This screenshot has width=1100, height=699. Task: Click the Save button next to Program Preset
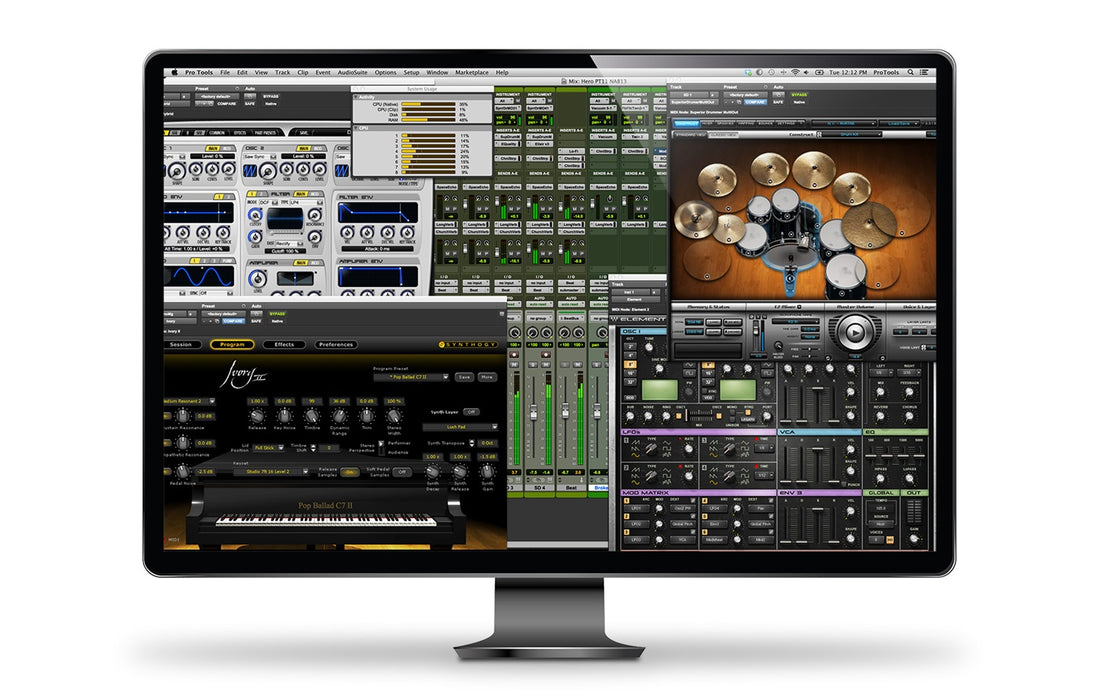464,377
